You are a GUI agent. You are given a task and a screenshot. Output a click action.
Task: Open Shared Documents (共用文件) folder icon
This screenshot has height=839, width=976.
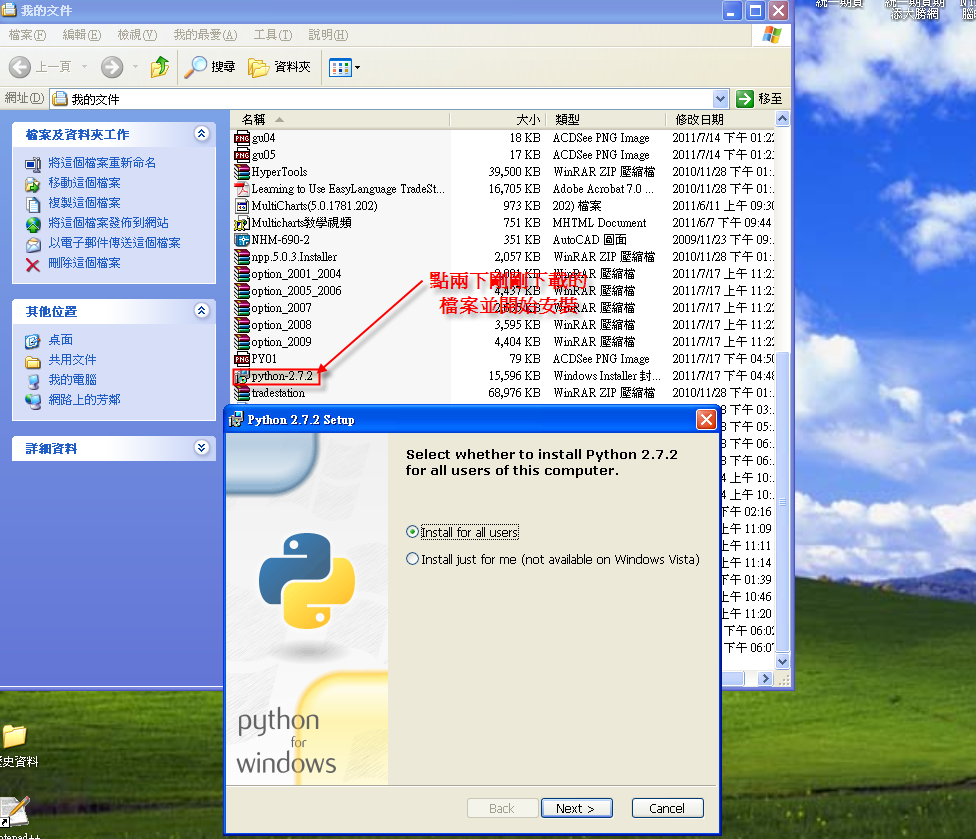point(32,361)
